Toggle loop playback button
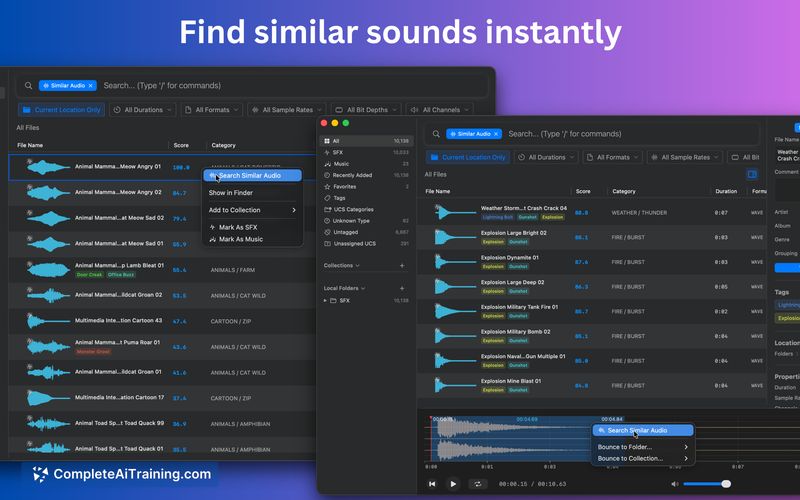 478,484
